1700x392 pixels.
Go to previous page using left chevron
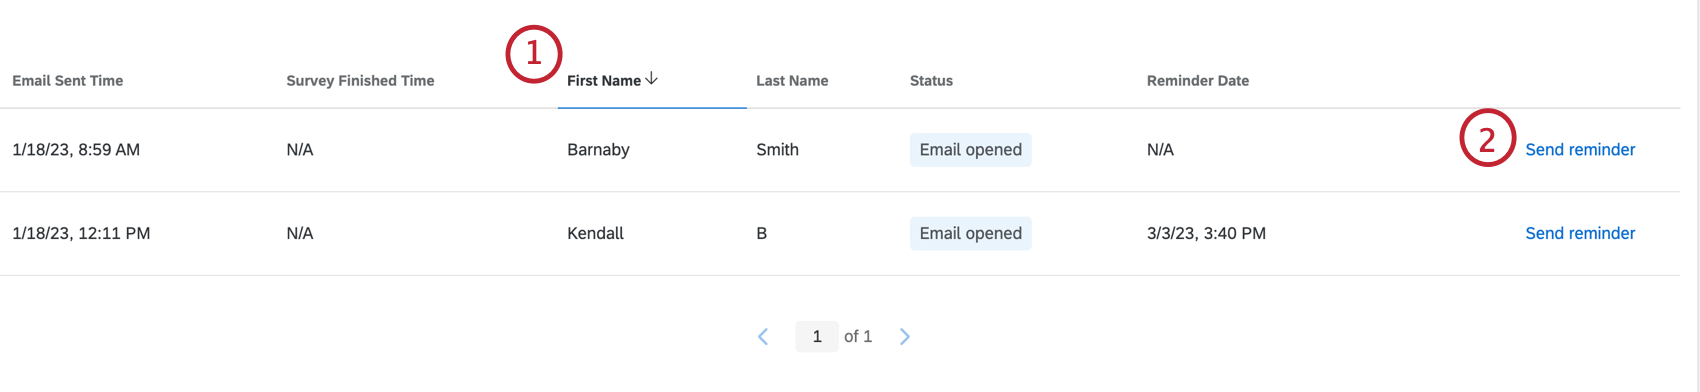[763, 337]
